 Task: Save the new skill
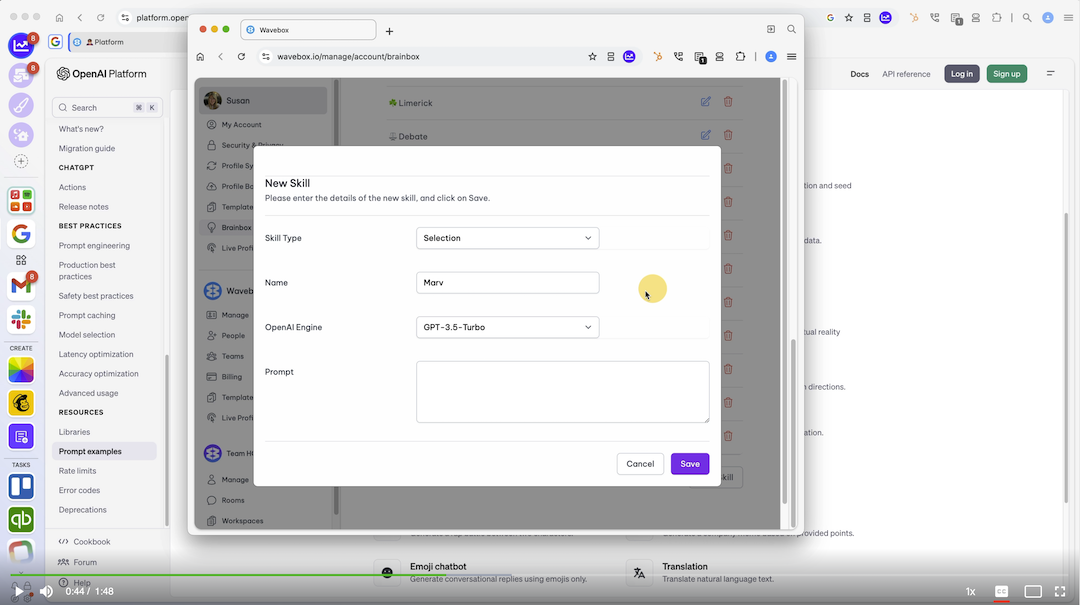coord(690,464)
